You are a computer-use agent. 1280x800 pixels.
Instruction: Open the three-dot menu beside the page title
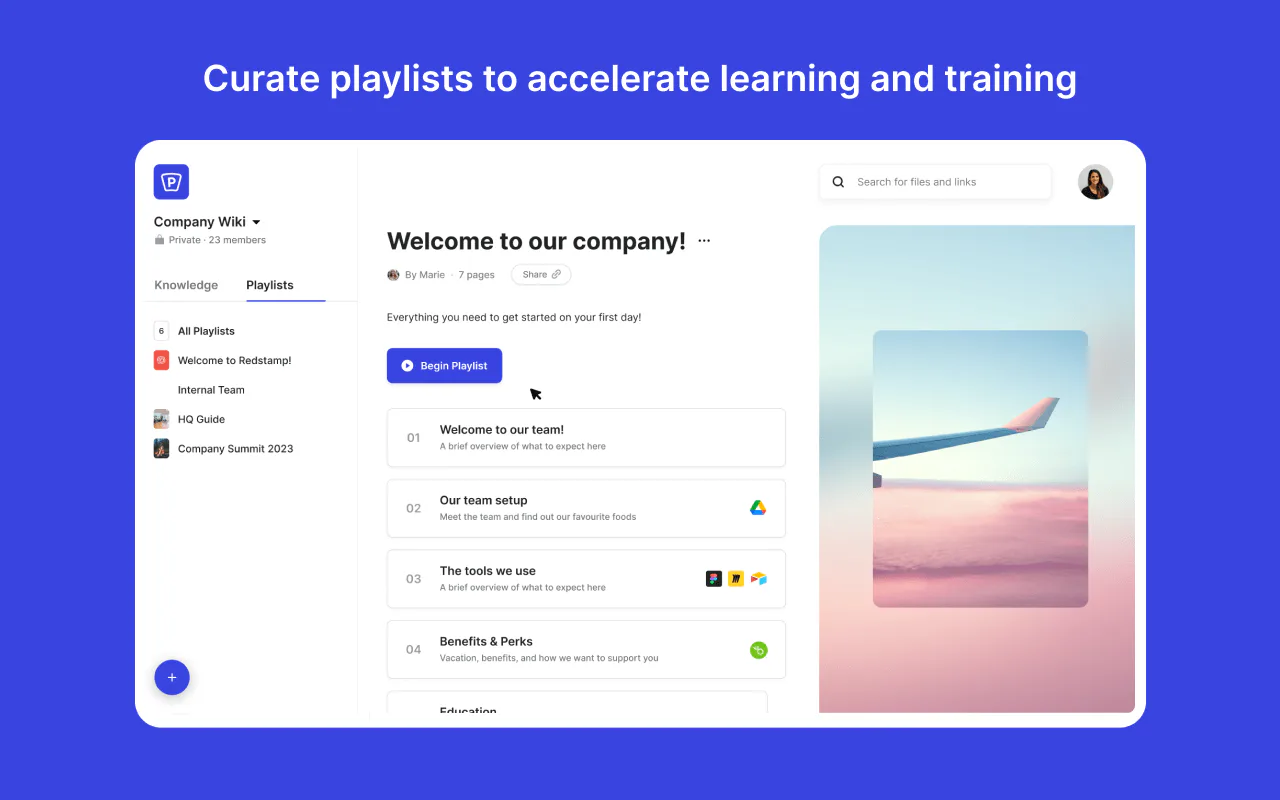tap(704, 240)
